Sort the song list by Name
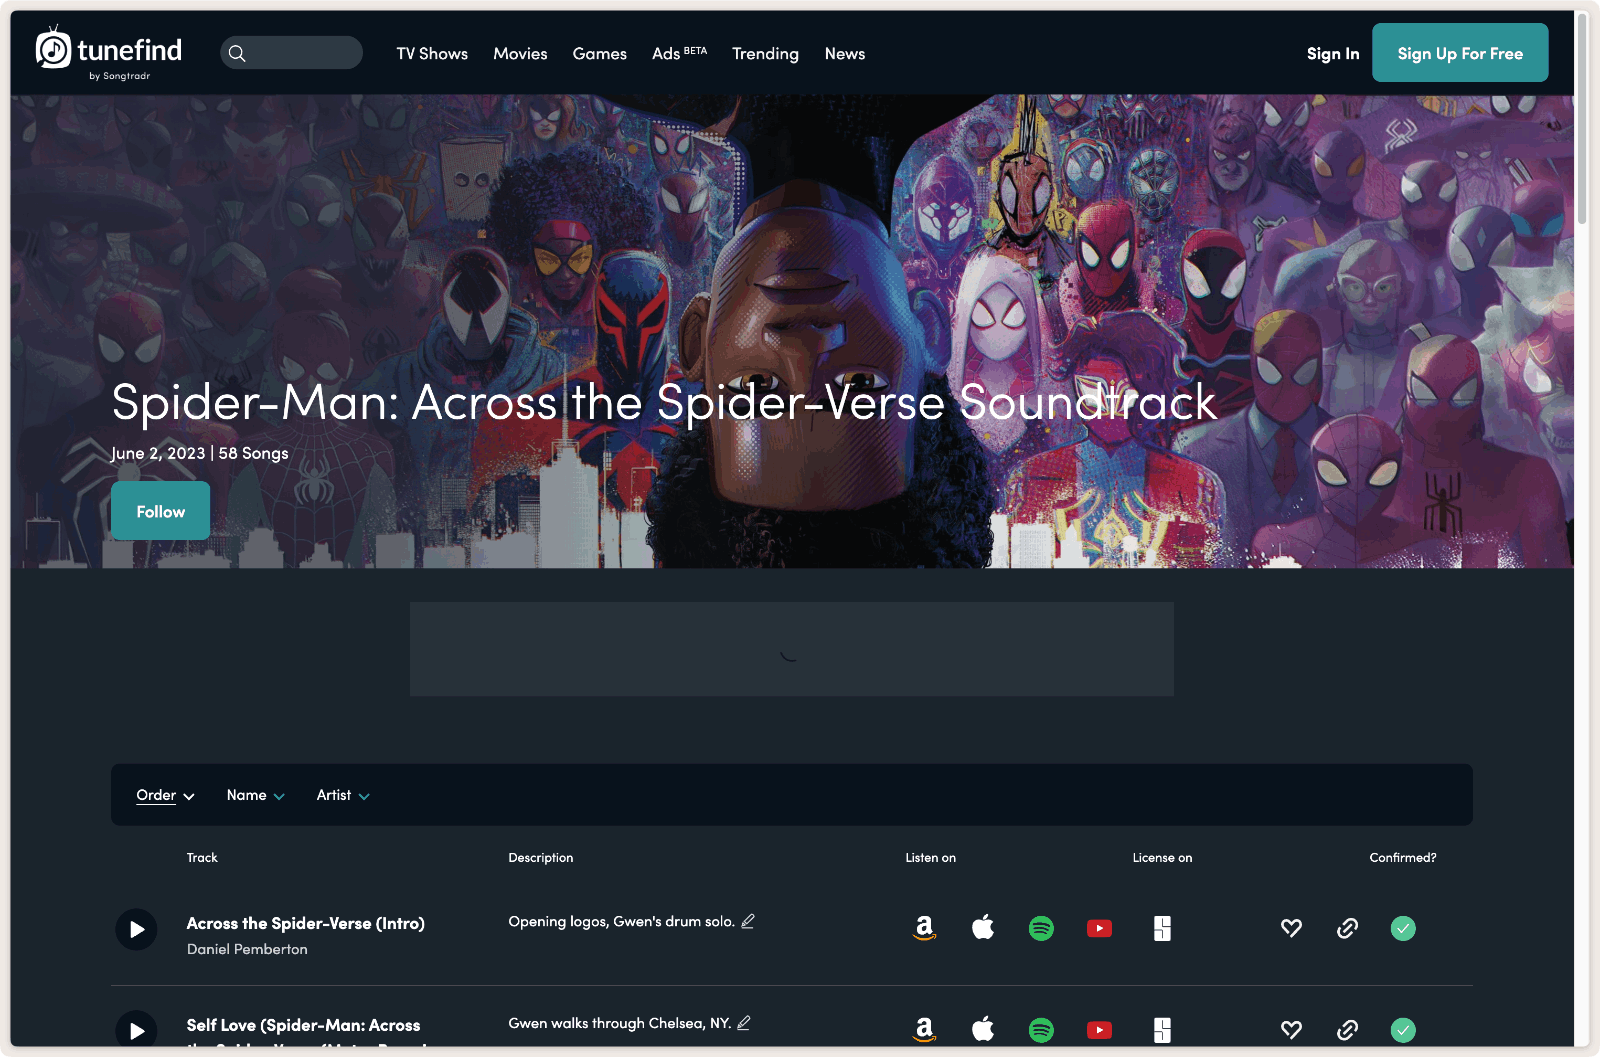The height and width of the screenshot is (1057, 1600). 256,795
